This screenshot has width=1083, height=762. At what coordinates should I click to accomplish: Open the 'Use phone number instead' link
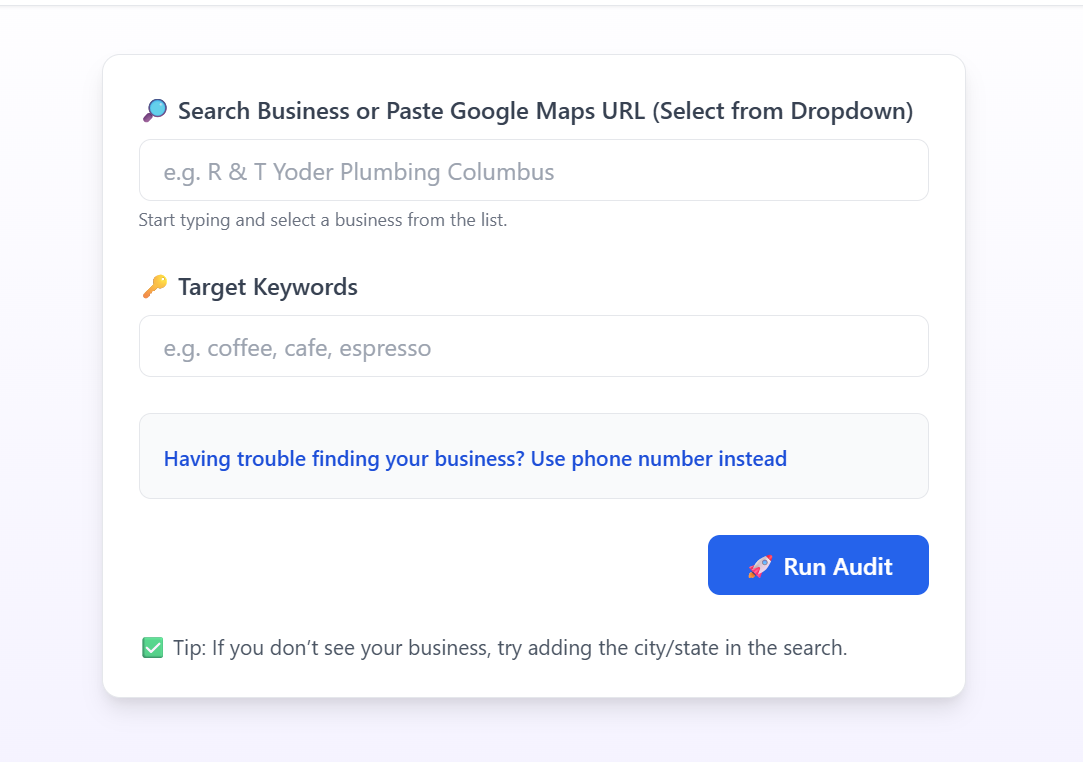click(475, 459)
